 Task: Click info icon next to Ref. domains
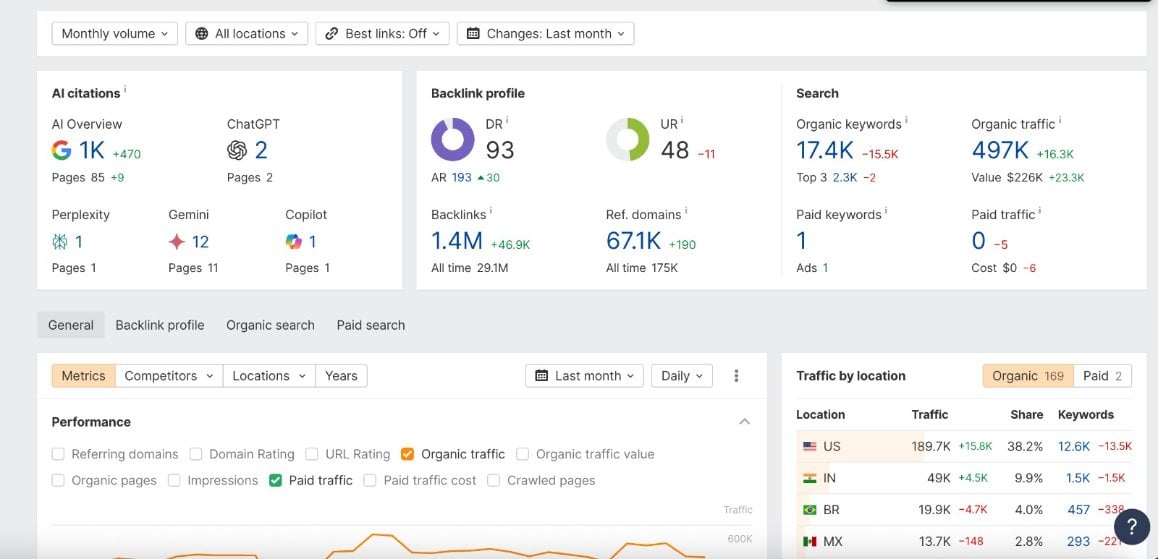tap(685, 211)
